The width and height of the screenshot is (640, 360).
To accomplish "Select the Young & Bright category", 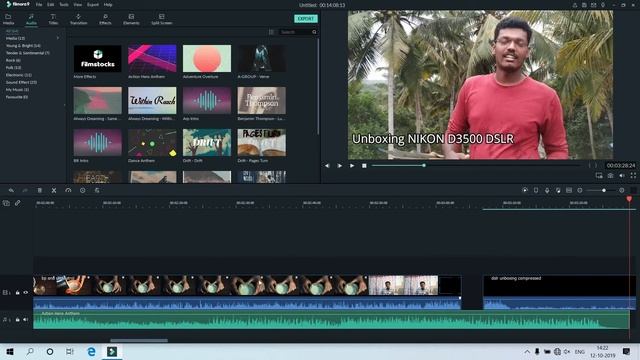I will point(23,46).
